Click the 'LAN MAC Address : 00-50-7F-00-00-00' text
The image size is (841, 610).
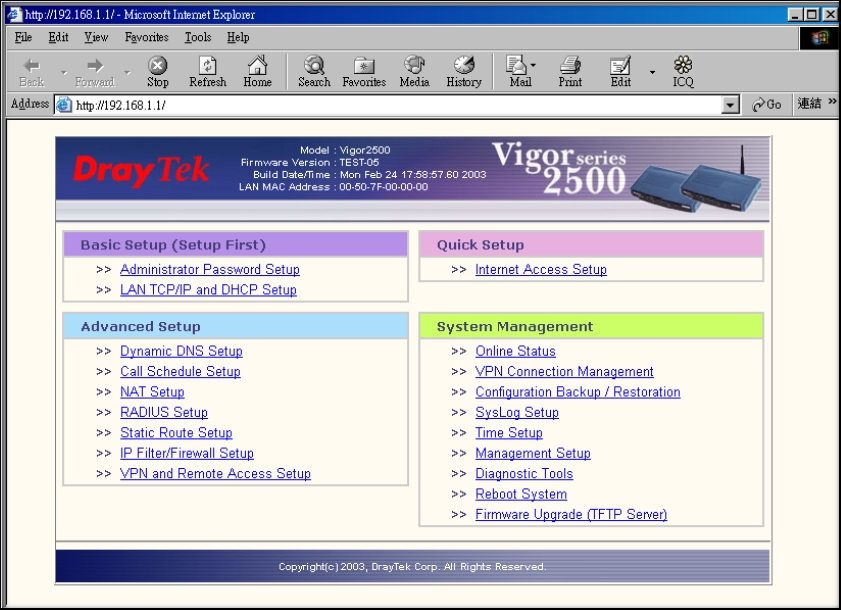pos(334,187)
